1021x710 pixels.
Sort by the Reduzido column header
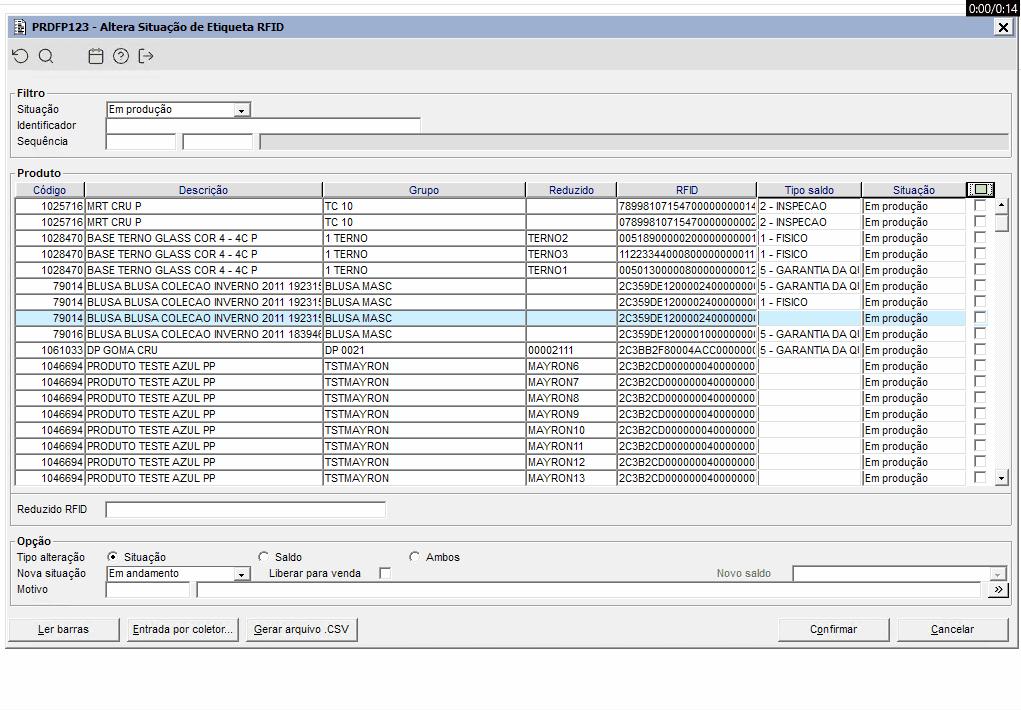point(571,190)
